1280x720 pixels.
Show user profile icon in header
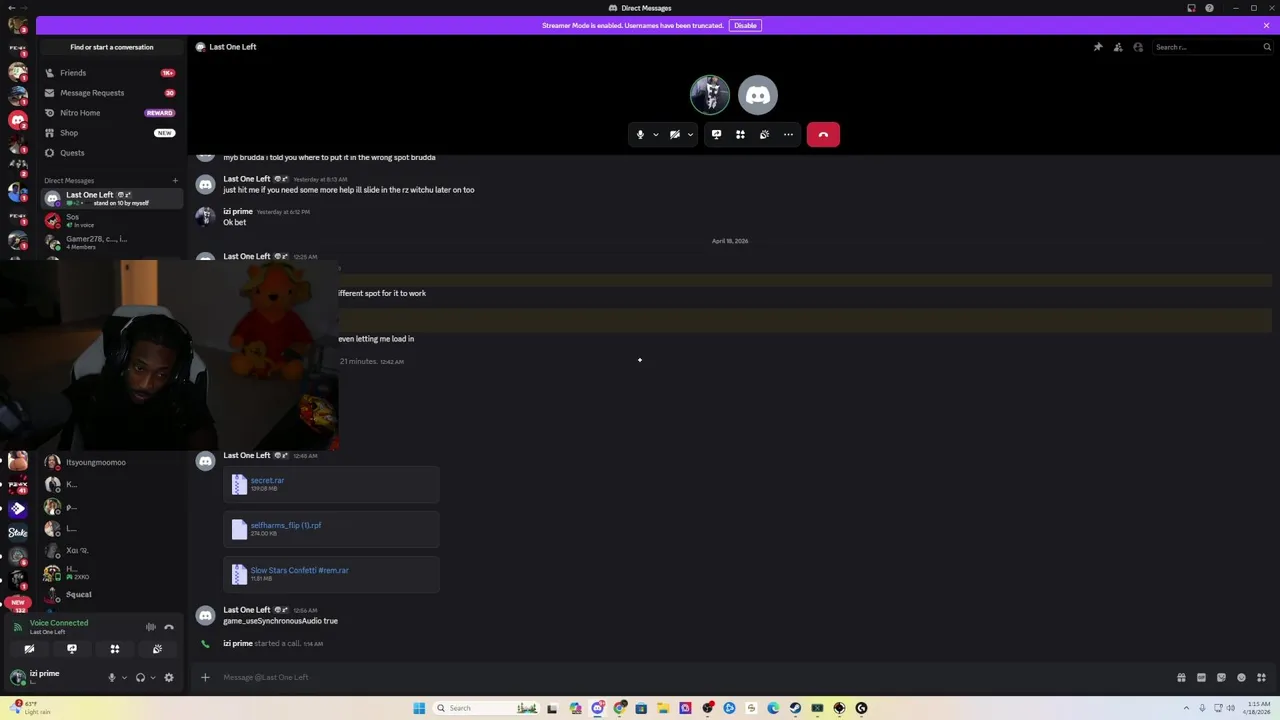(1138, 47)
